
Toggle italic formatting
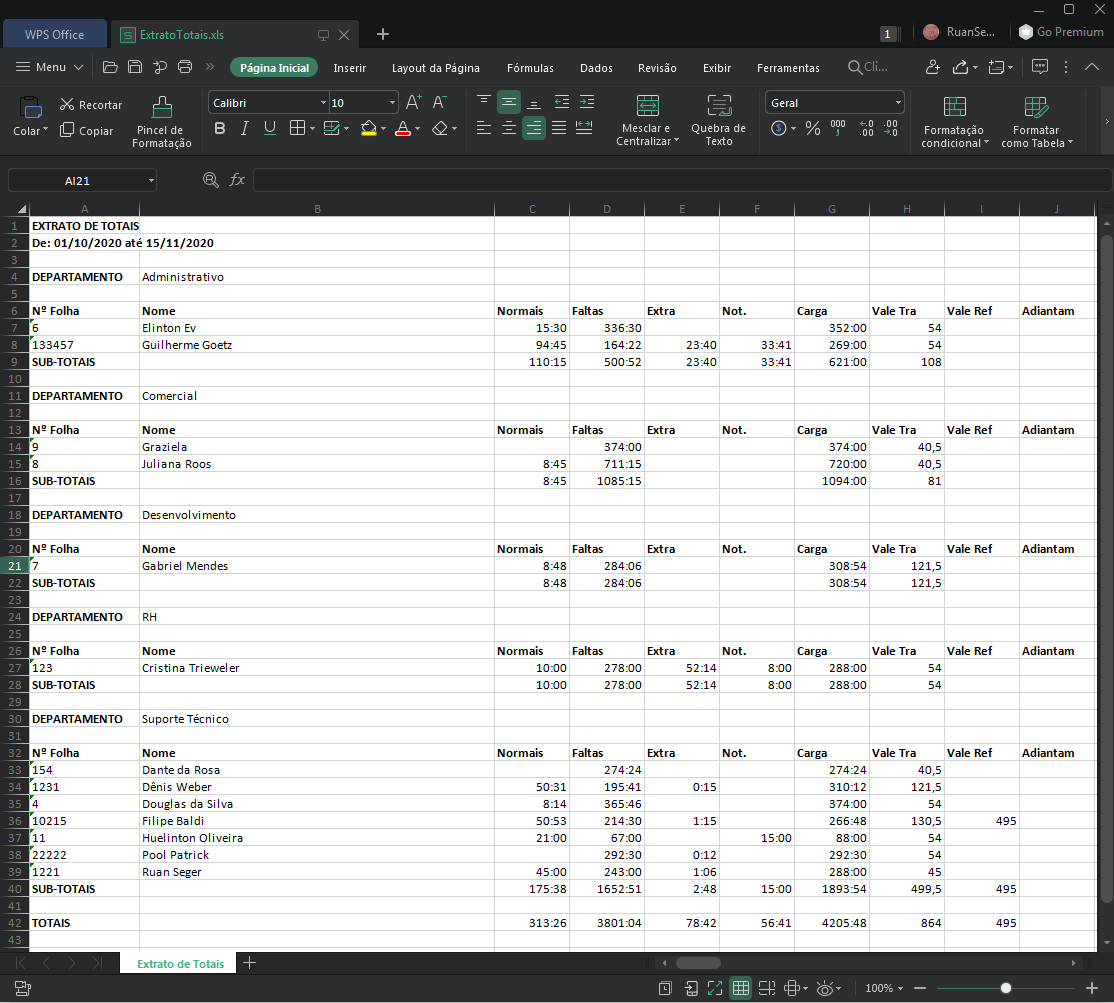point(245,129)
